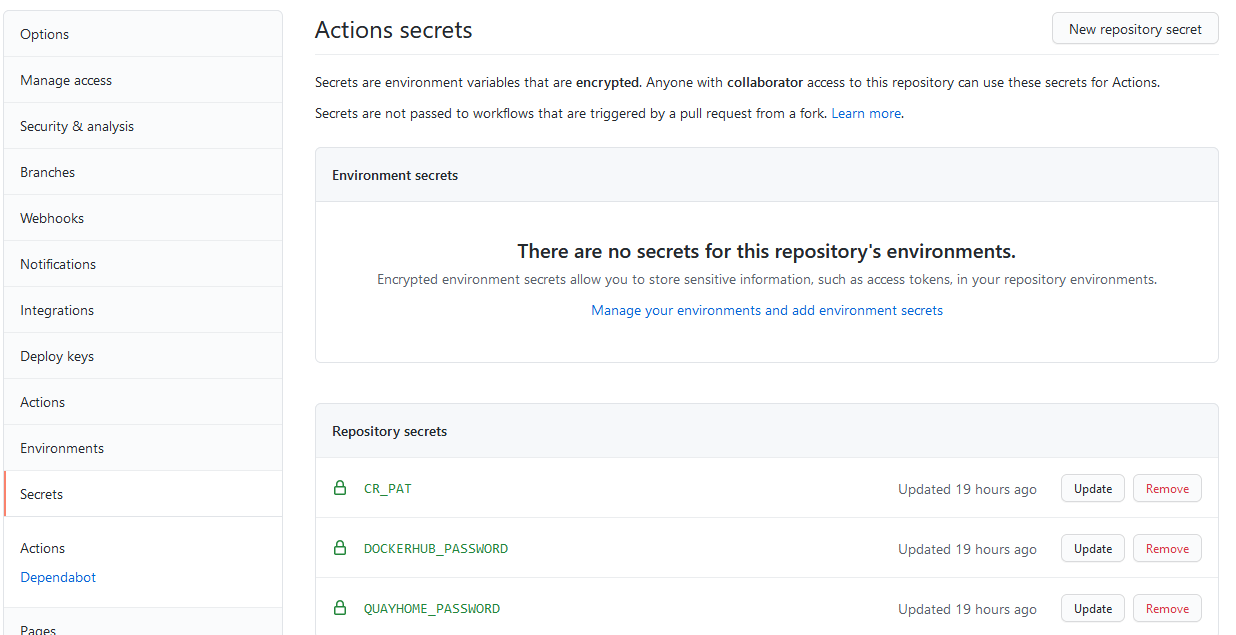Image resolution: width=1236 pixels, height=635 pixels.
Task: Open the Webhooks settings
Action: [143, 218]
